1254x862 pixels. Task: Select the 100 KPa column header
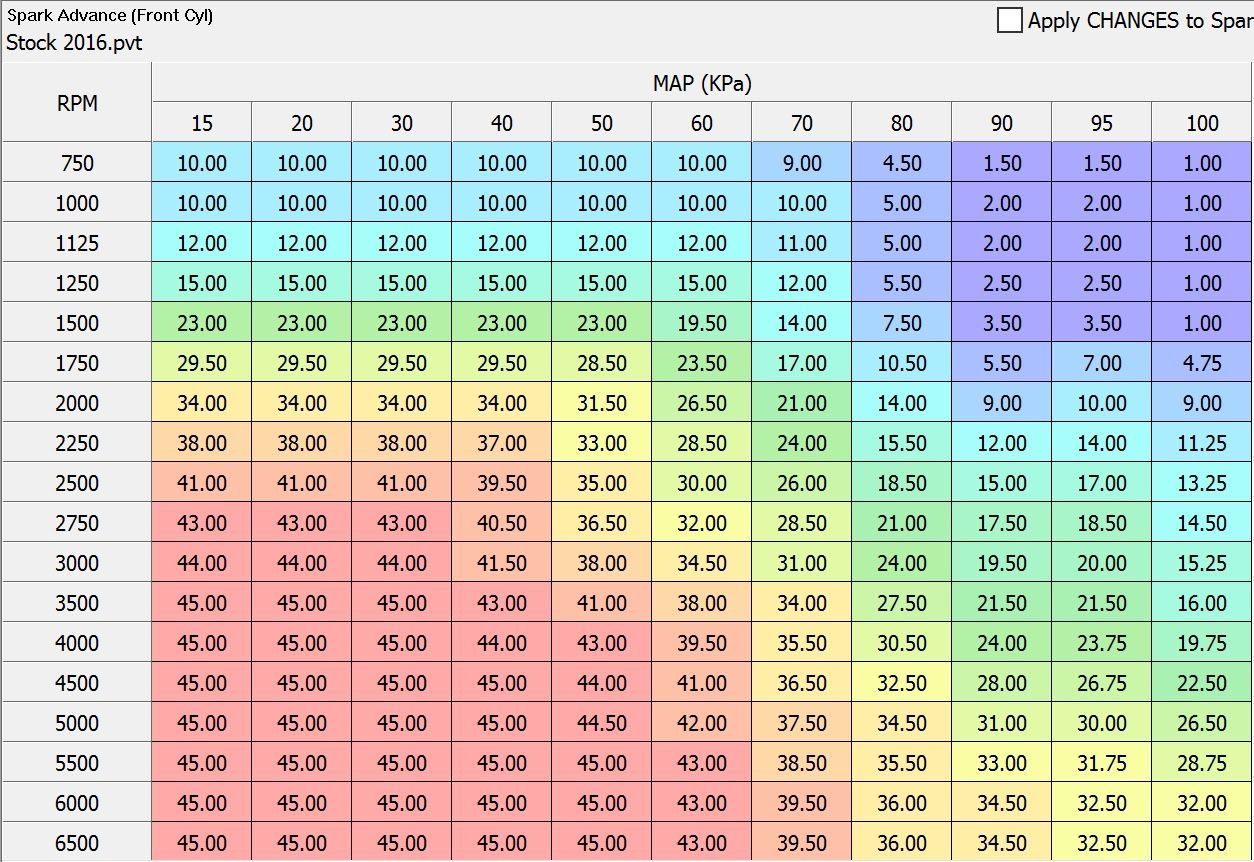(x=1201, y=122)
